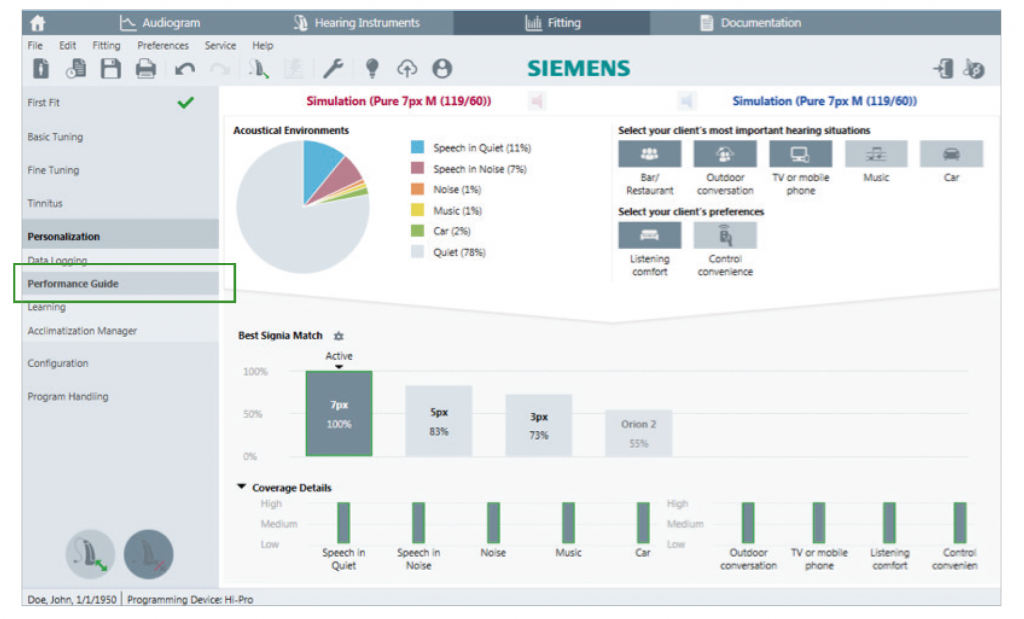This screenshot has width=1024, height=619.
Task: Open the Help menu
Action: pyautogui.click(x=263, y=46)
